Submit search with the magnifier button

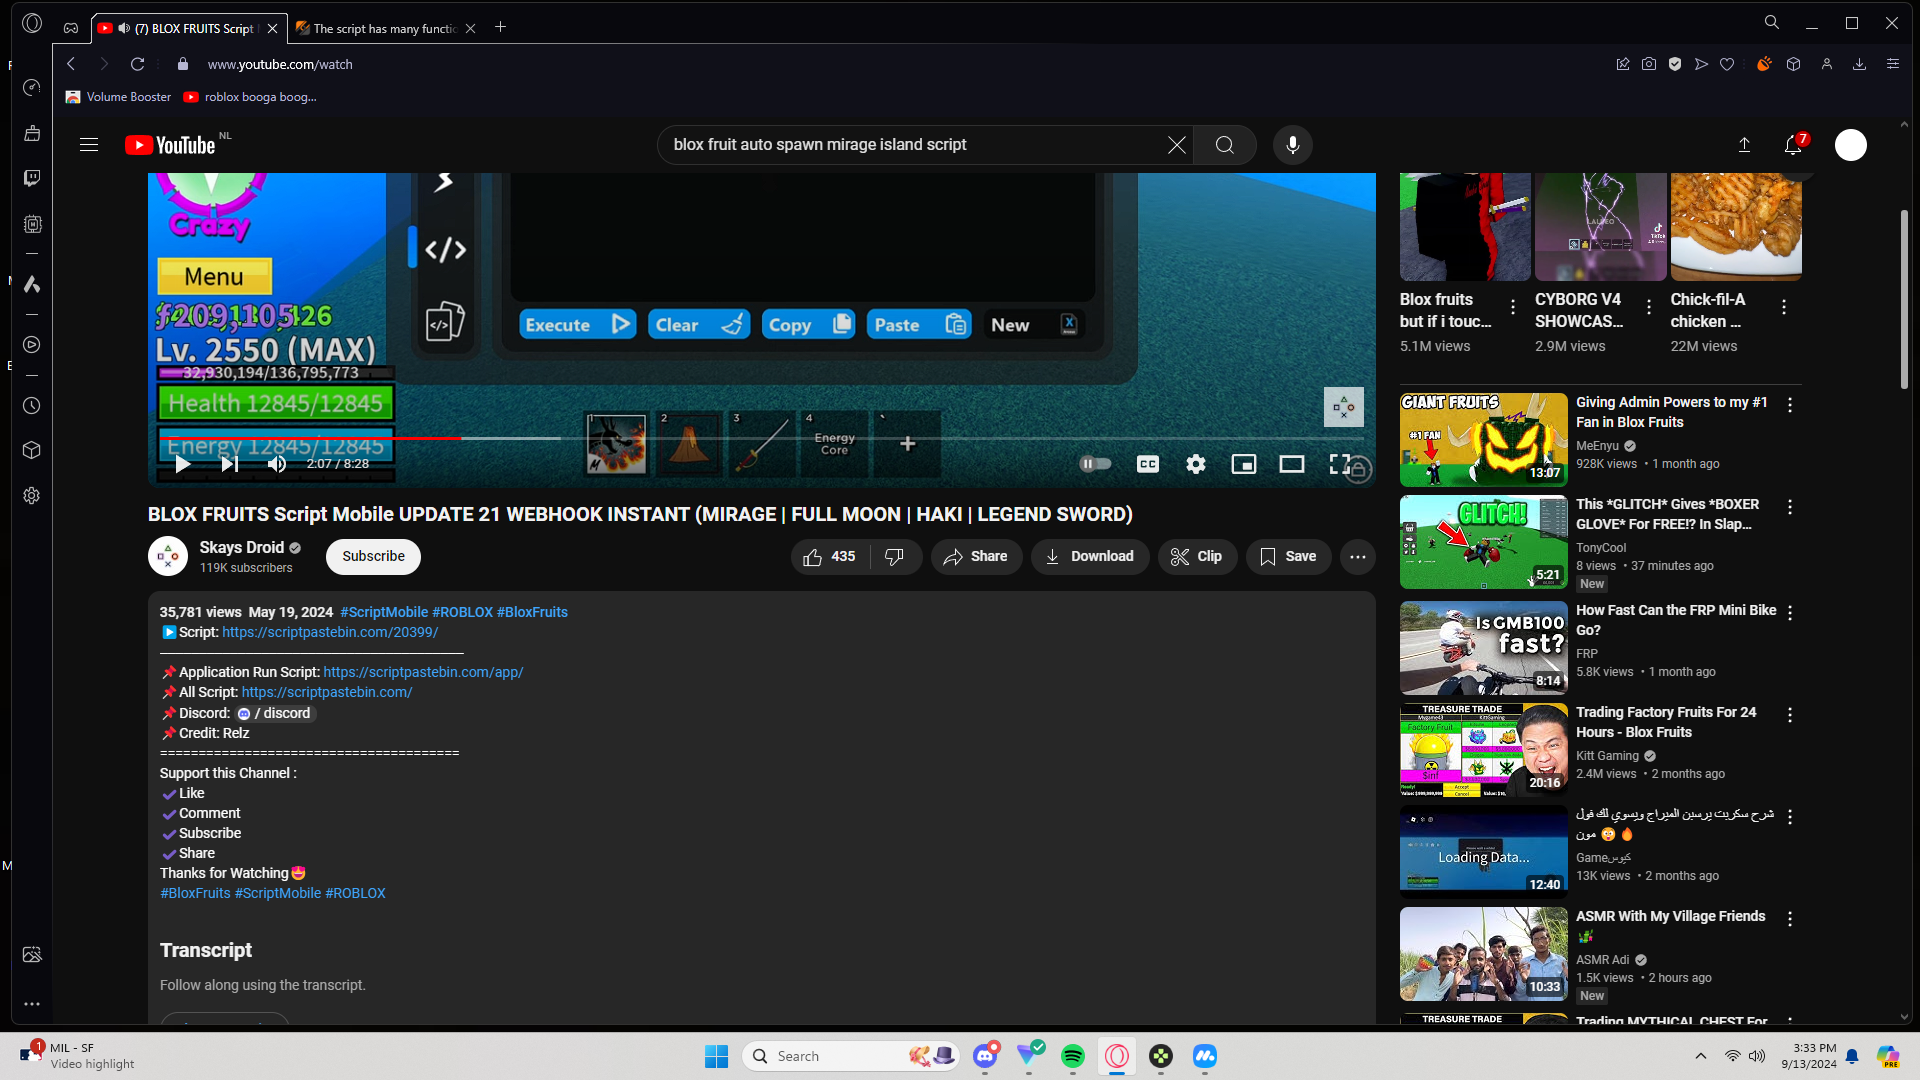(1225, 145)
